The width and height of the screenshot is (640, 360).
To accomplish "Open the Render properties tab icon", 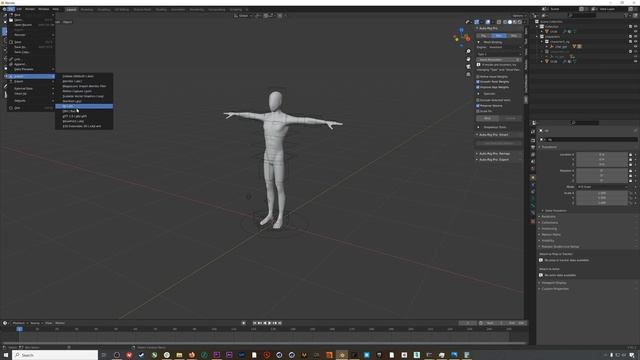I will tap(533, 140).
